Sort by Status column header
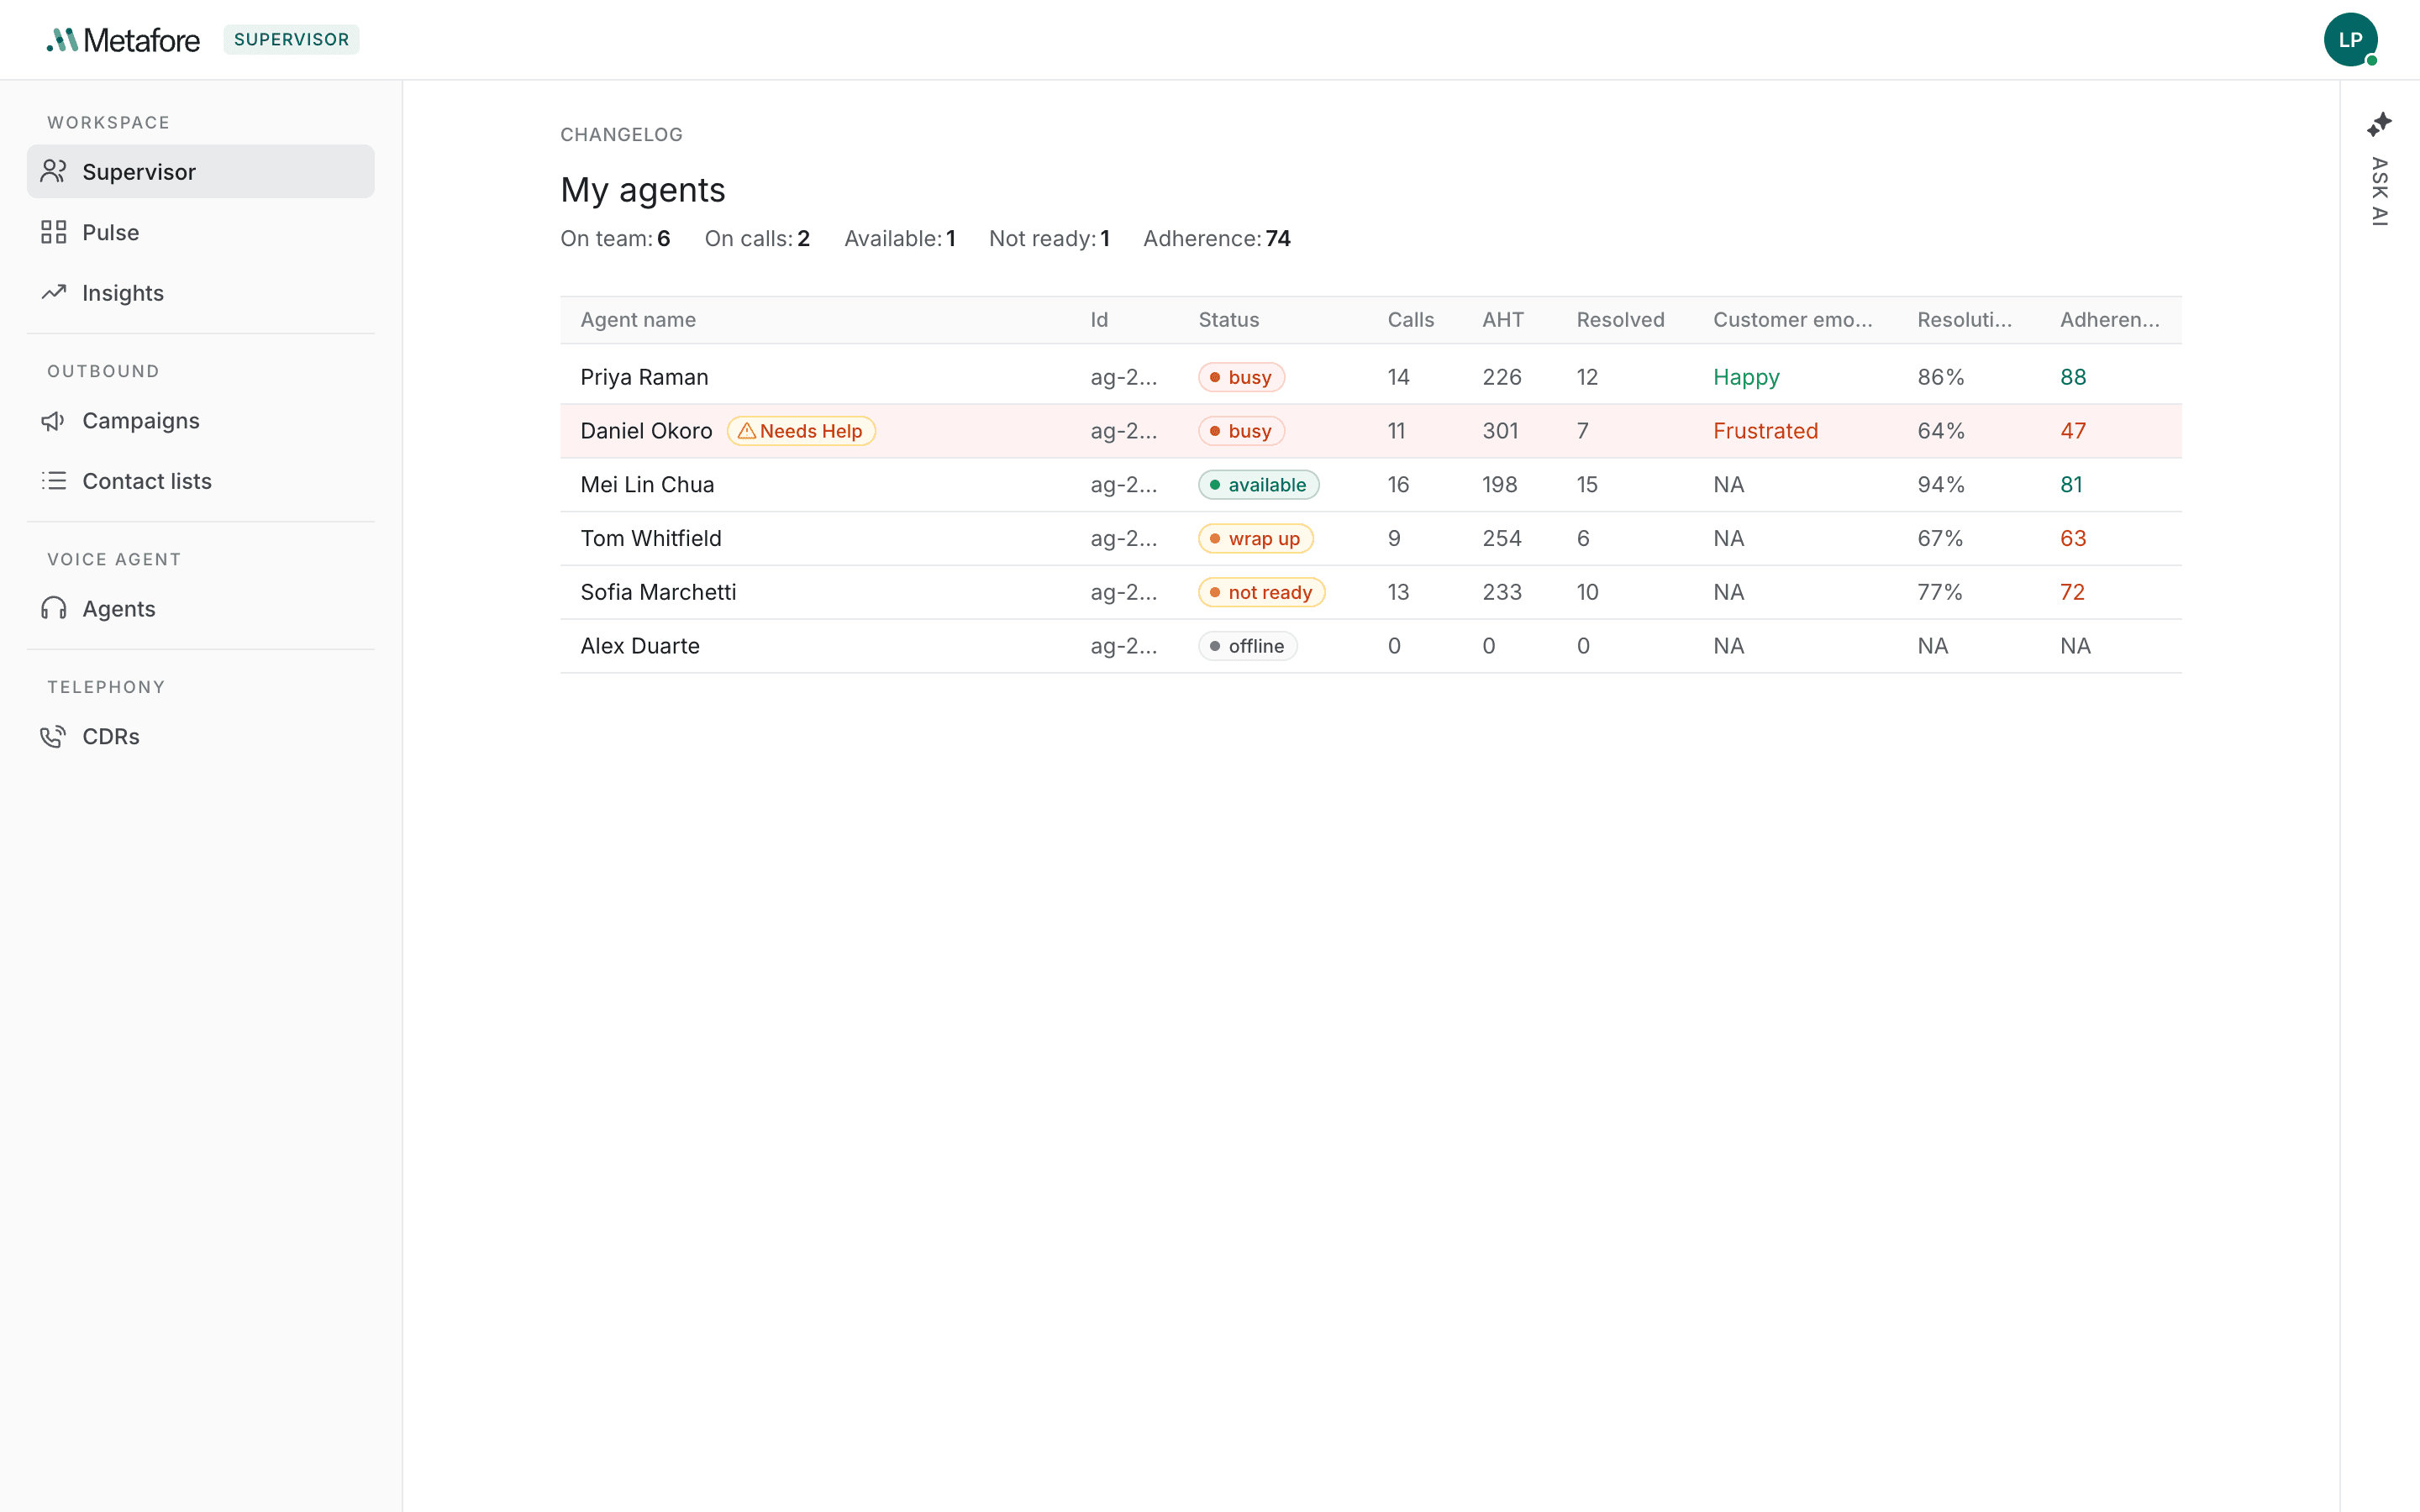 pyautogui.click(x=1229, y=320)
